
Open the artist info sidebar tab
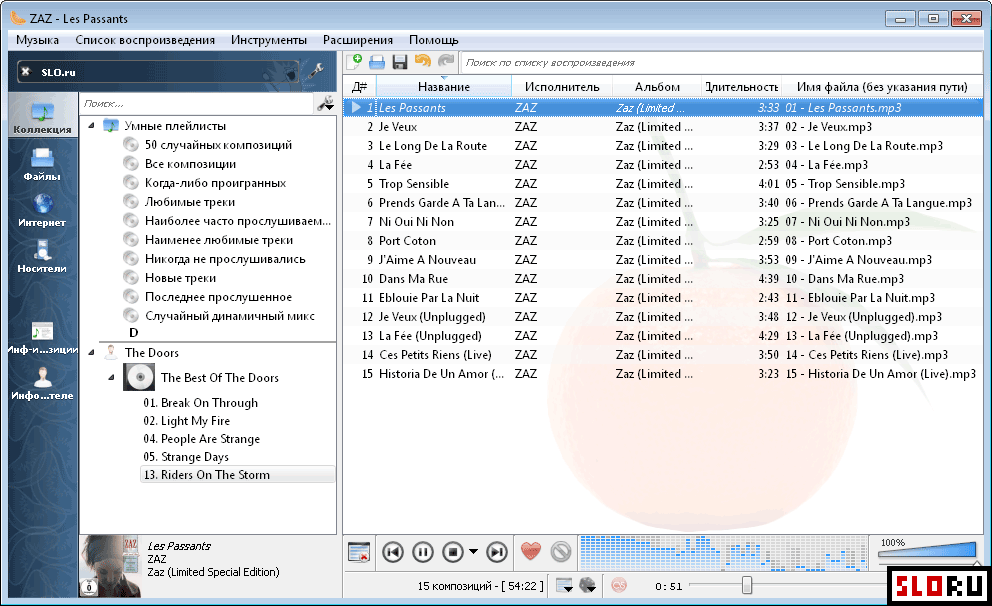[42, 384]
